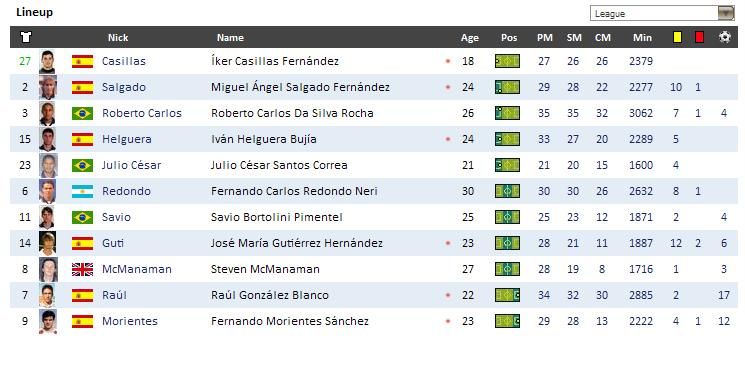Click red dot marker beside Salgado's age

click(x=448, y=87)
